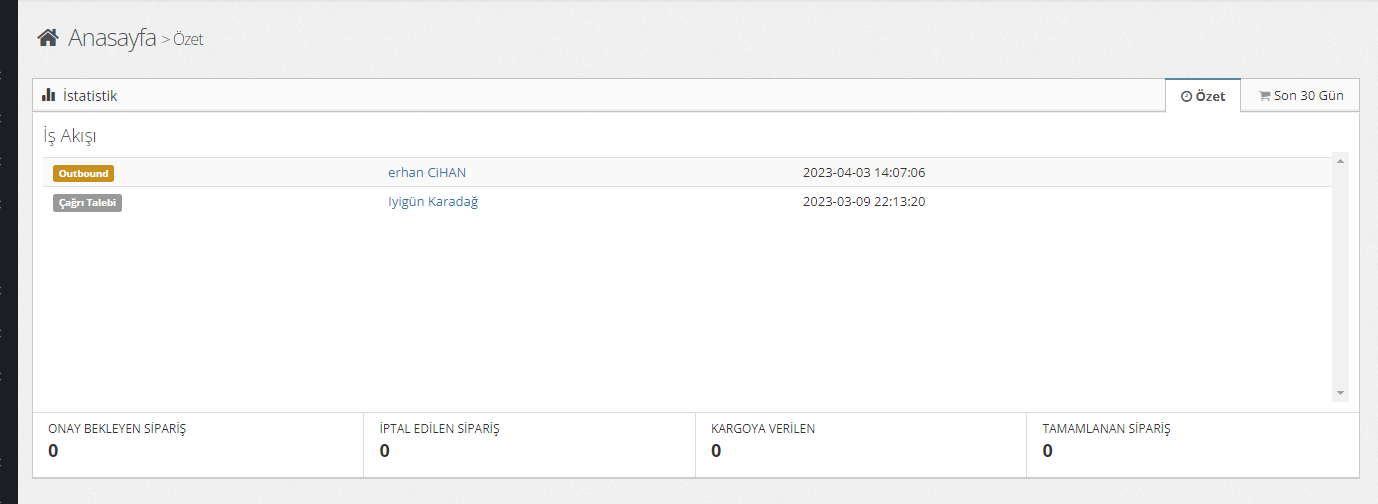Go to Anasayfa via the breadcrumb title
Viewport: 1378px width, 504px height.
pos(111,38)
